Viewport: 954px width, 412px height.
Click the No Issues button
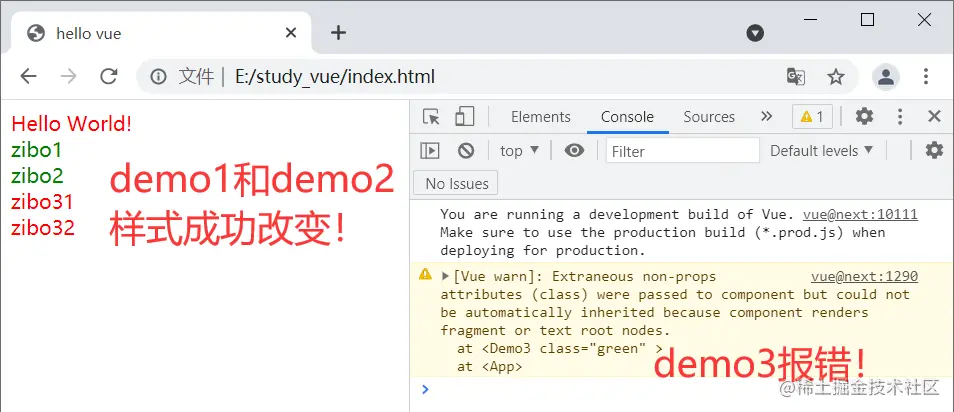(x=456, y=183)
